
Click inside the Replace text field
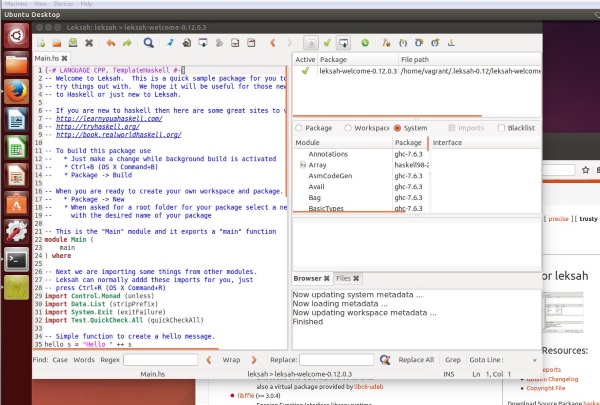[x=336, y=360]
